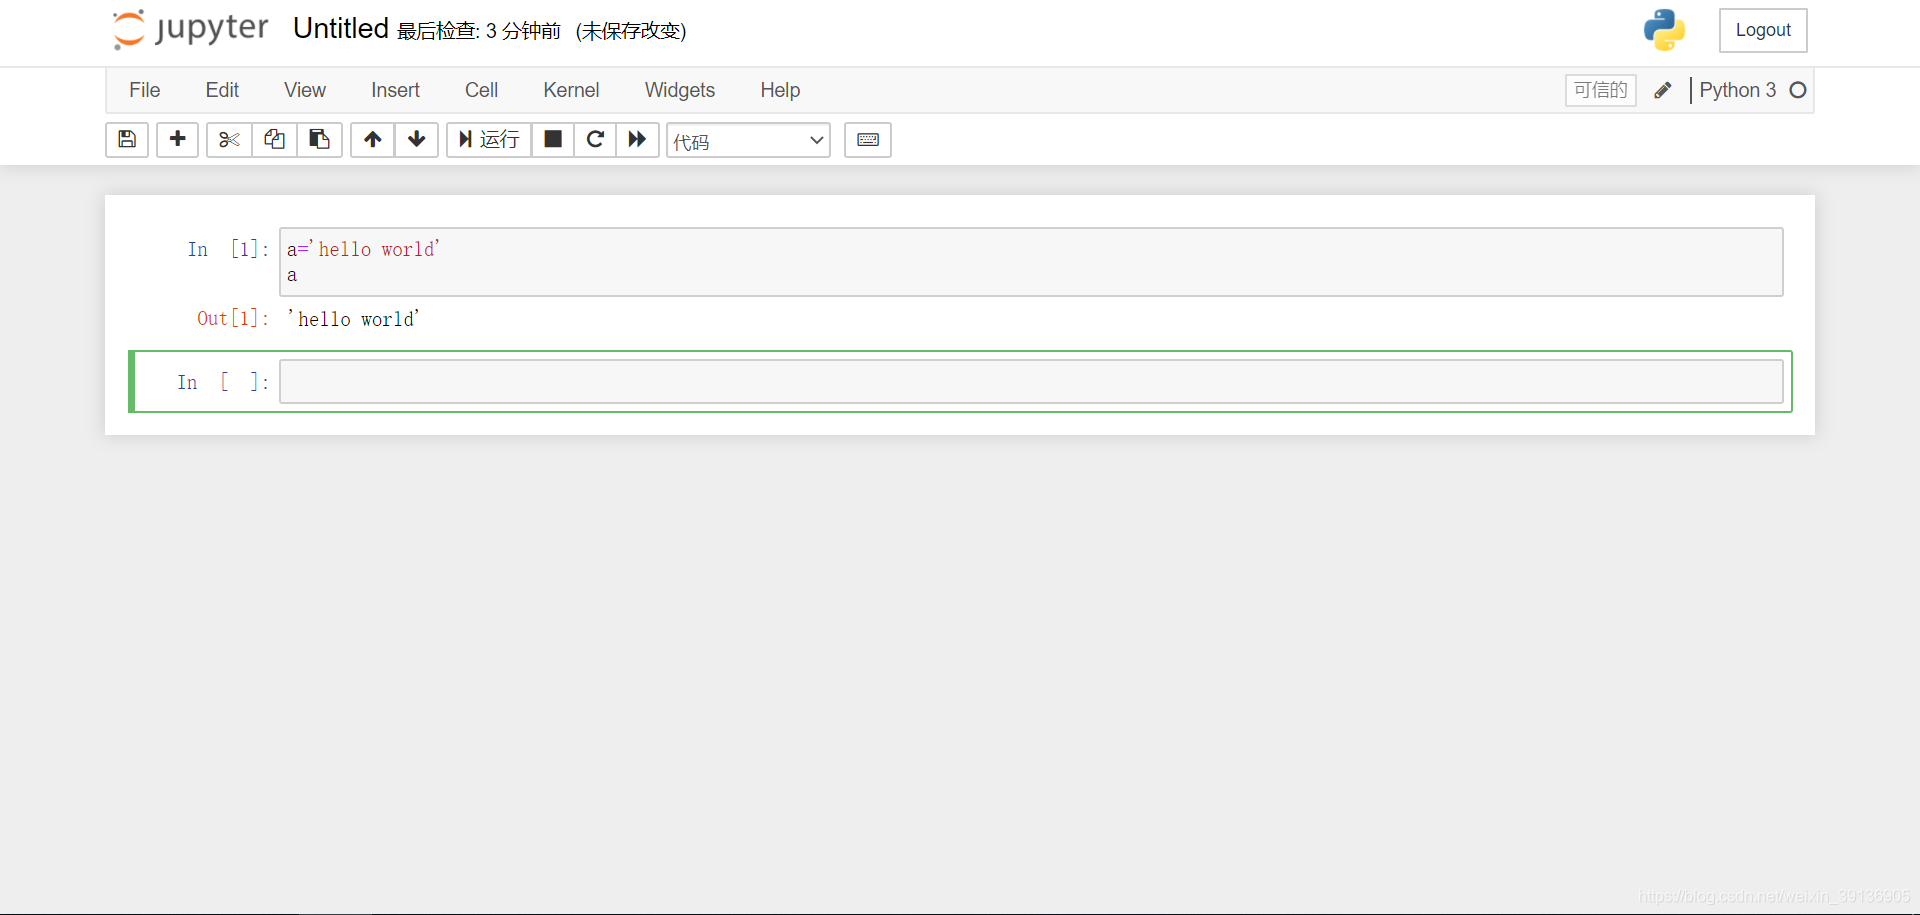Open the Help menu
The image size is (1920, 915).
pyautogui.click(x=780, y=90)
